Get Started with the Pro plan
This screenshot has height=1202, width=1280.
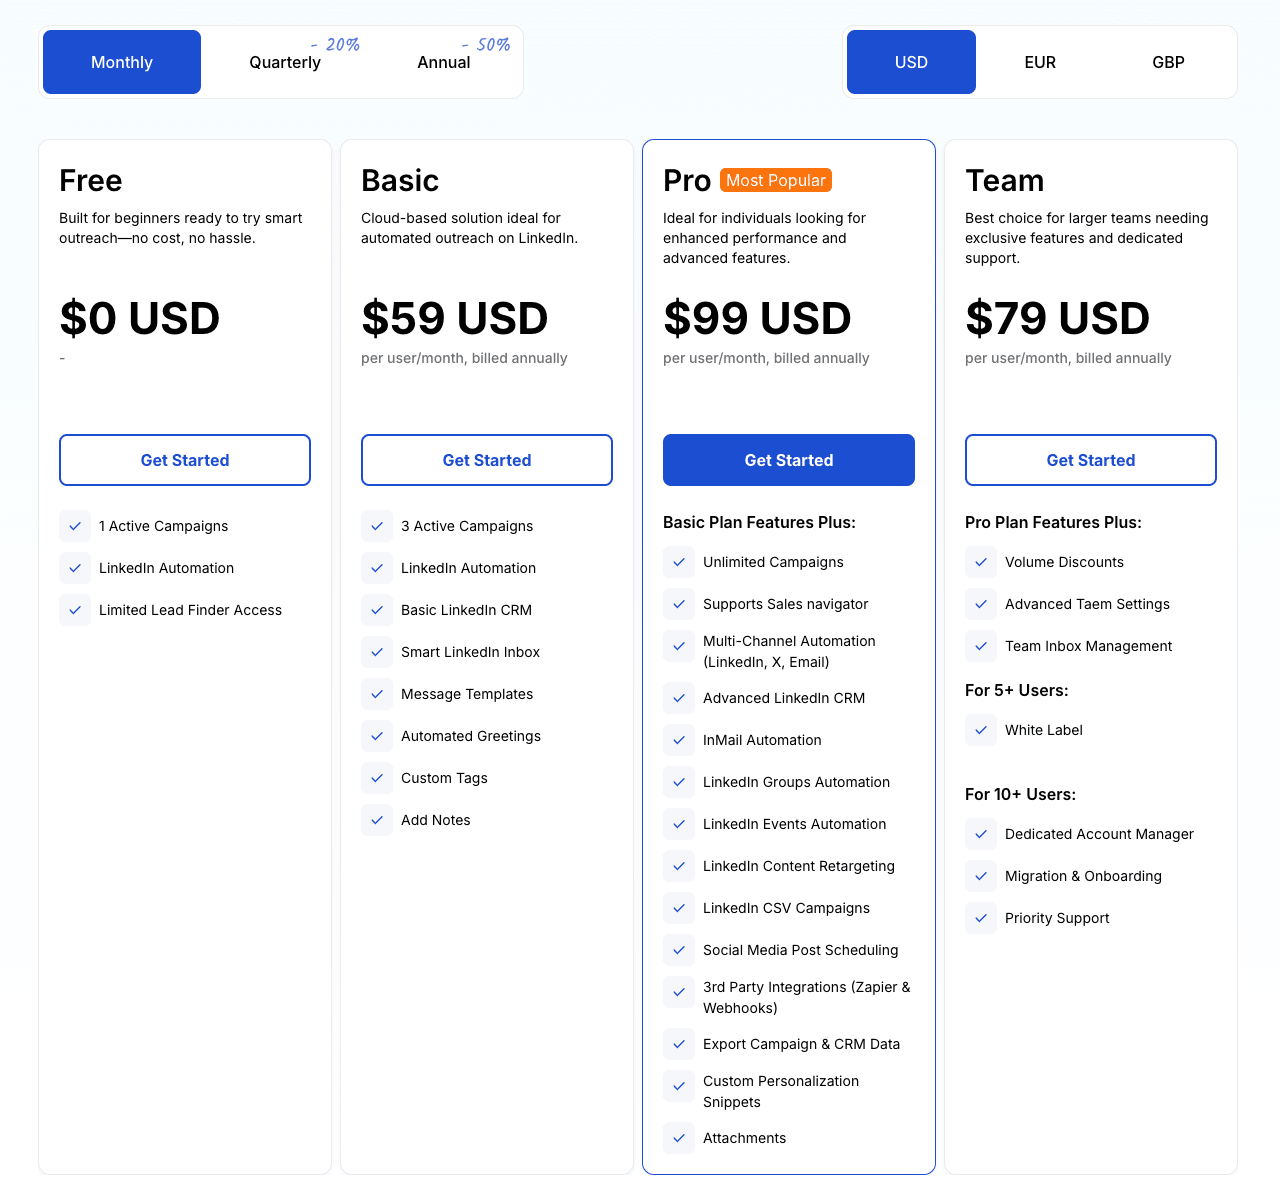click(x=789, y=460)
